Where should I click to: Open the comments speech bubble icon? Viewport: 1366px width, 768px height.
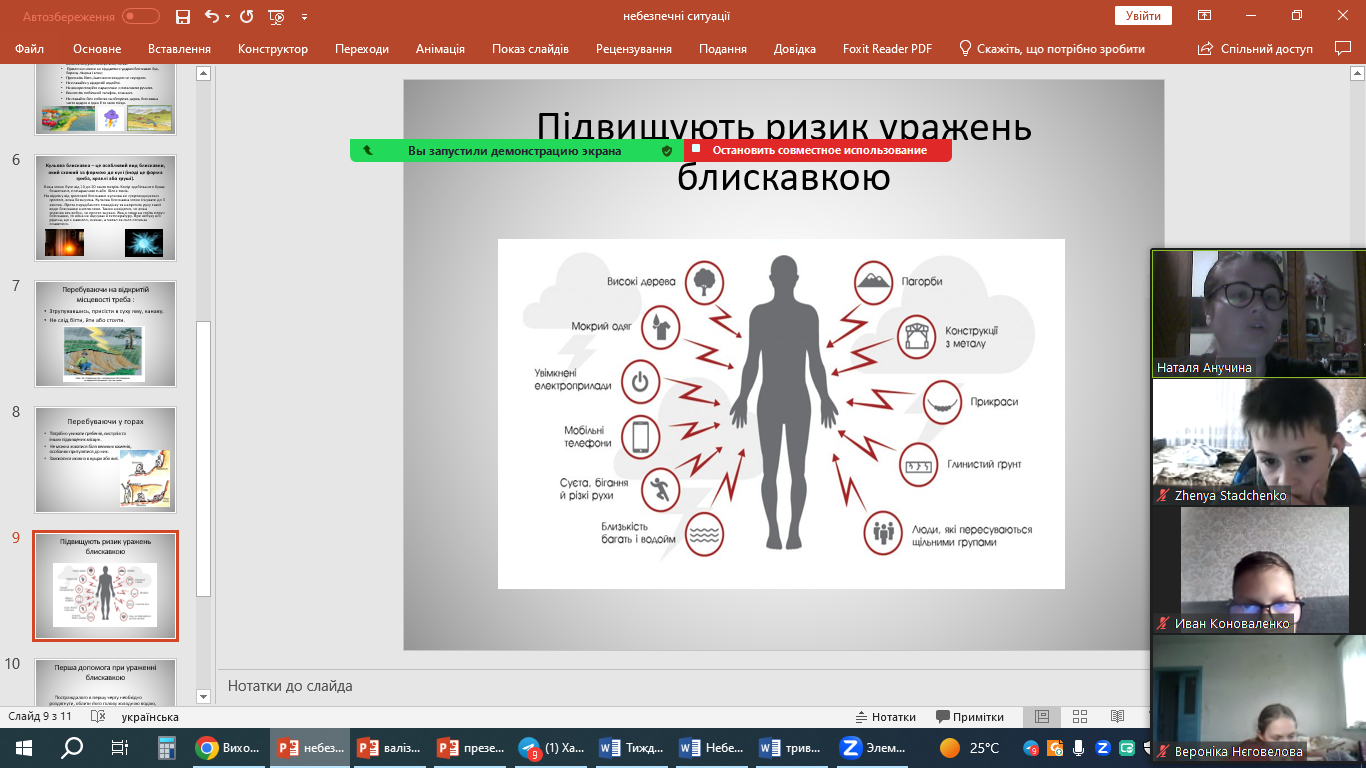[x=1343, y=48]
